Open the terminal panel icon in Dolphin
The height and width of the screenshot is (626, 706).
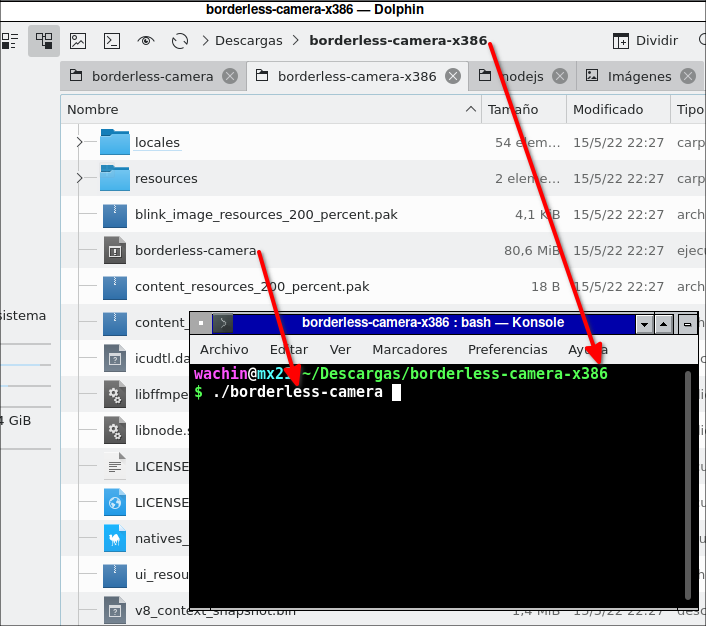[112, 41]
